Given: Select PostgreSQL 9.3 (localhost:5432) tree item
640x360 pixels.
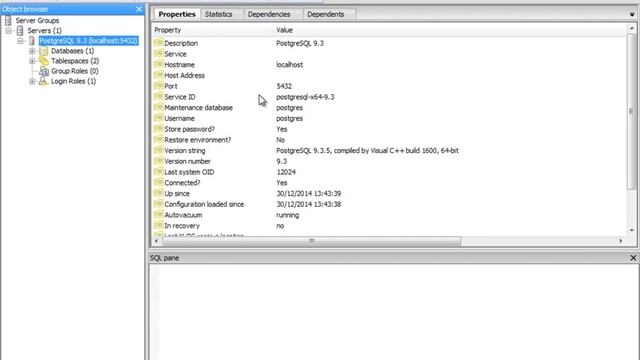Looking at the screenshot, I should pos(88,41).
